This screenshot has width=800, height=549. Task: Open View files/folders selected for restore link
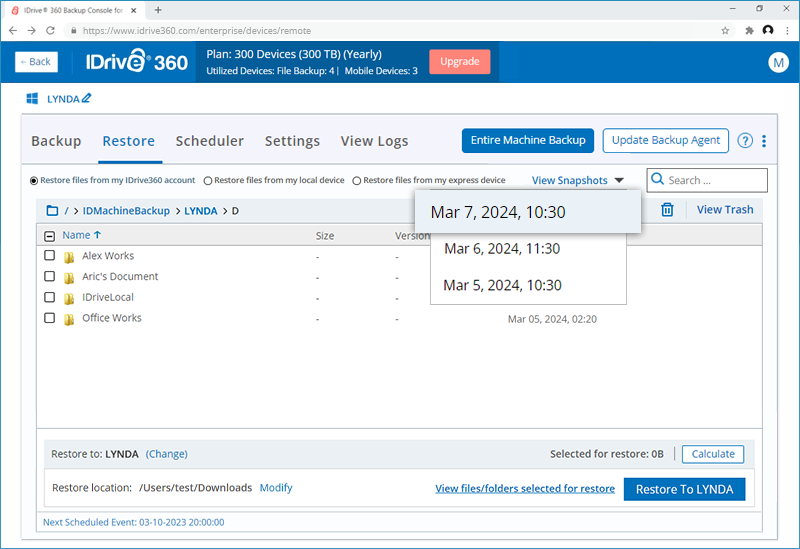tap(525, 489)
